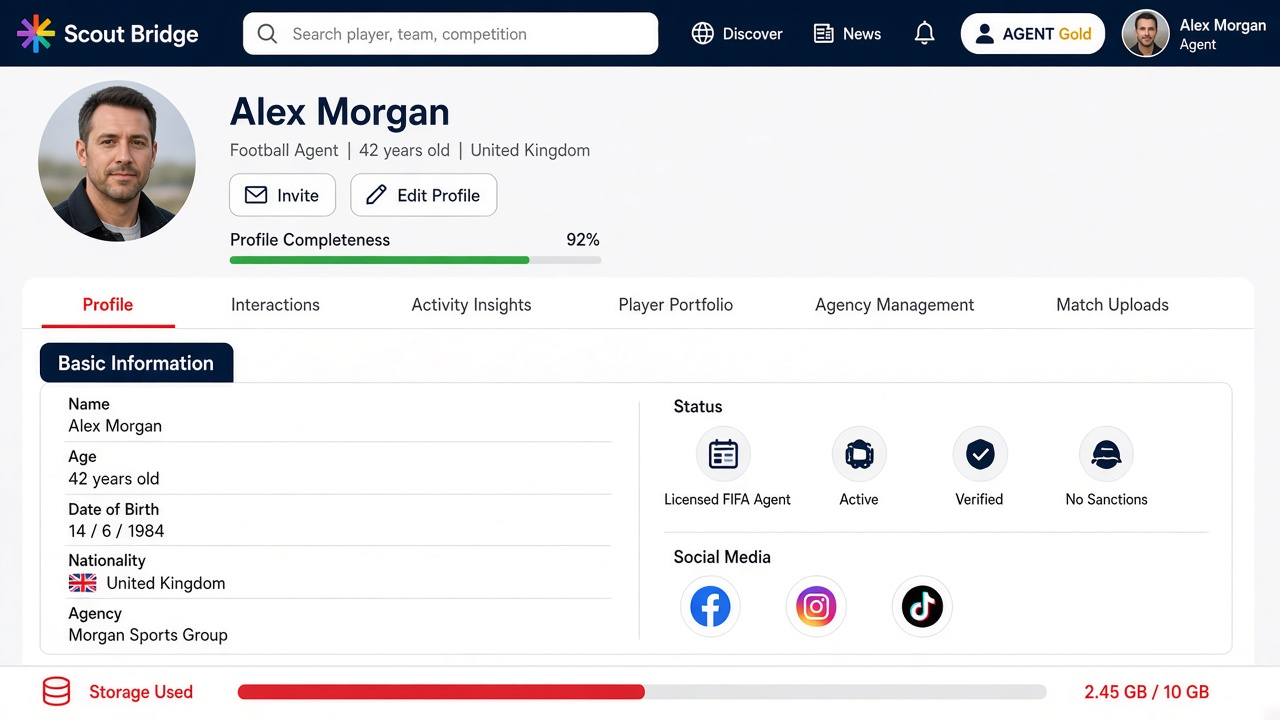The height and width of the screenshot is (720, 1280).
Task: Click the Scout Bridge star logo
Action: pos(36,34)
